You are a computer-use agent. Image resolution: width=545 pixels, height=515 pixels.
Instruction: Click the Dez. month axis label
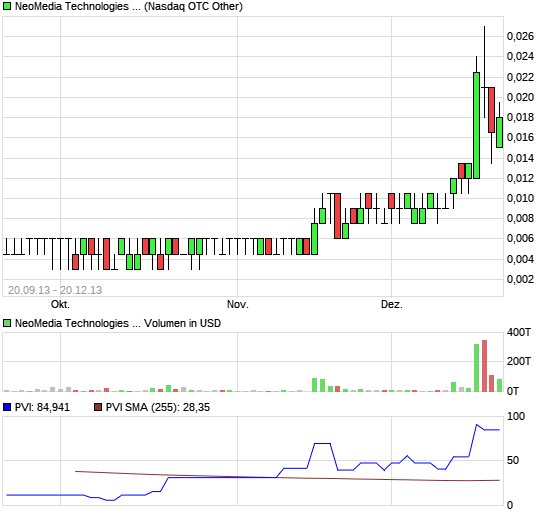pos(391,304)
